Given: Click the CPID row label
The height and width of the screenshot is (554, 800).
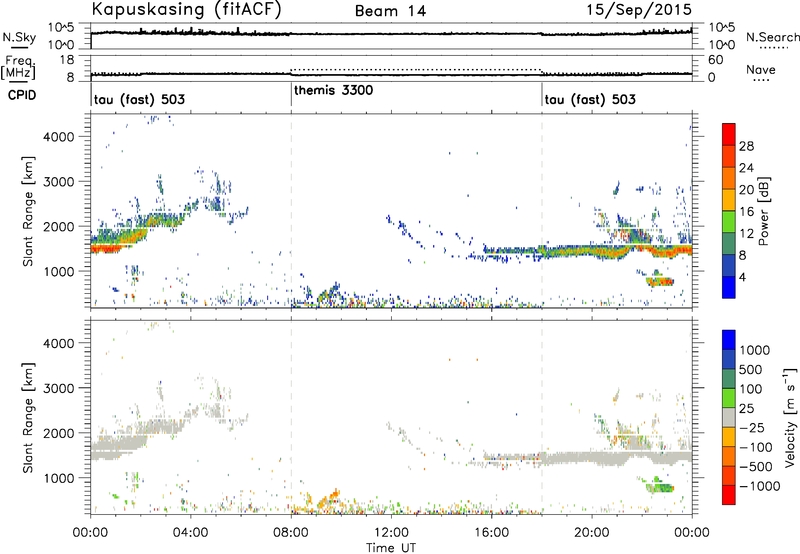Looking at the screenshot, I should coord(22,95).
